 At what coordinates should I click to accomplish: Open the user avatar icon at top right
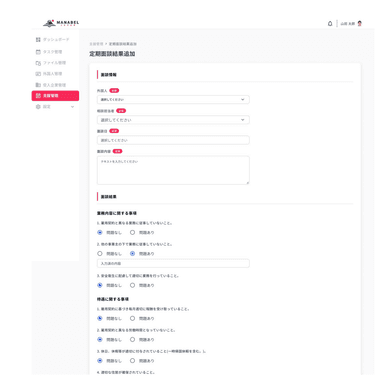(360, 24)
